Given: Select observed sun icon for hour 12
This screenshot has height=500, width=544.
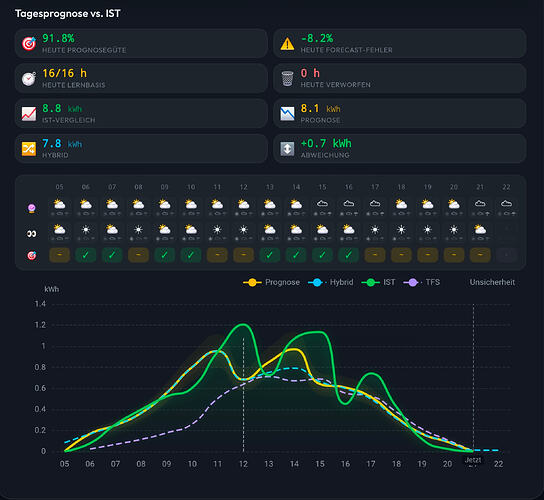Looking at the screenshot, I should [244, 229].
